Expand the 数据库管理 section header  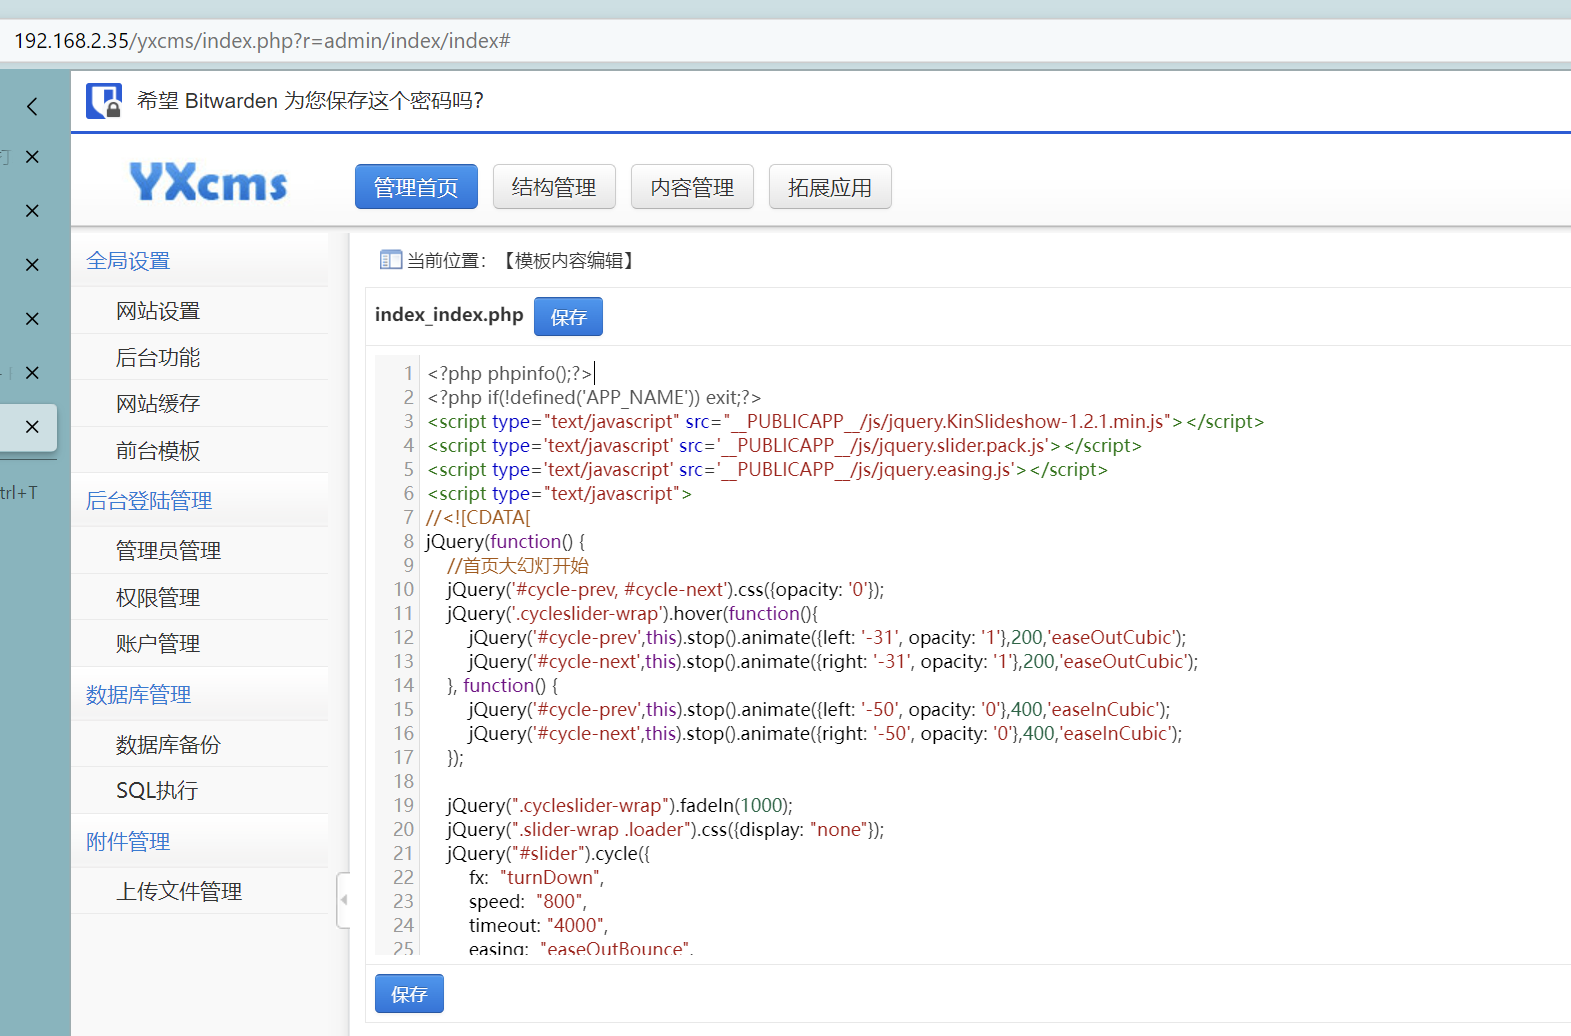pyautogui.click(x=200, y=695)
